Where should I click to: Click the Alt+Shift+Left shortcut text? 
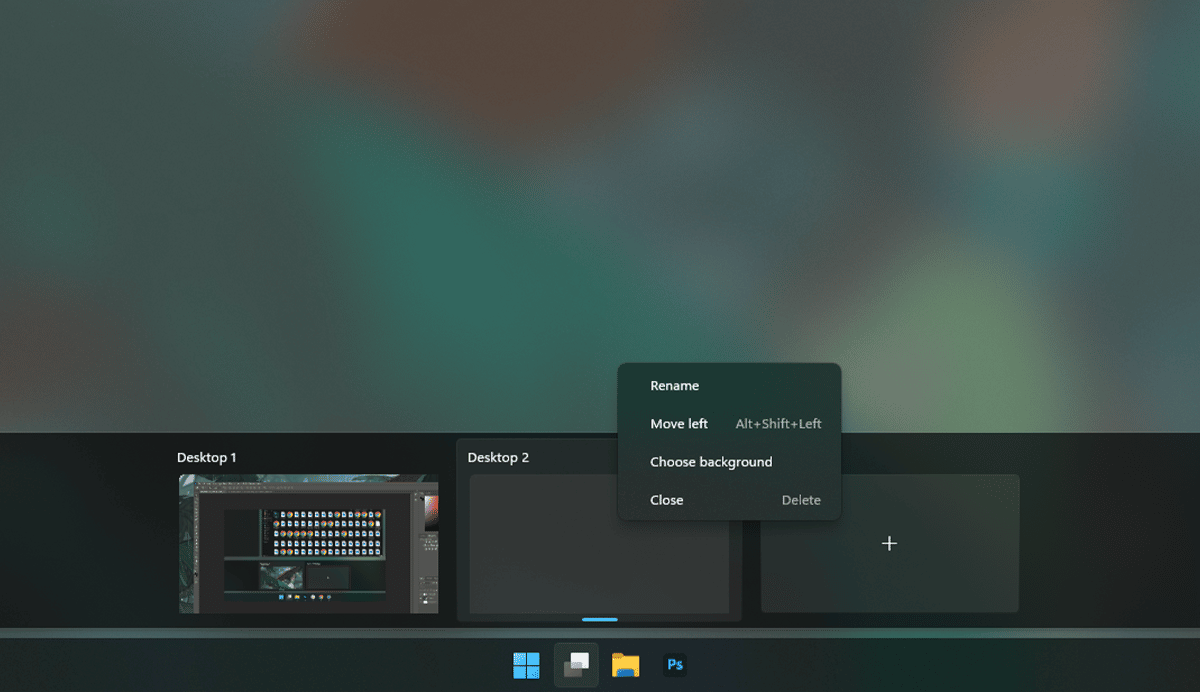point(778,424)
